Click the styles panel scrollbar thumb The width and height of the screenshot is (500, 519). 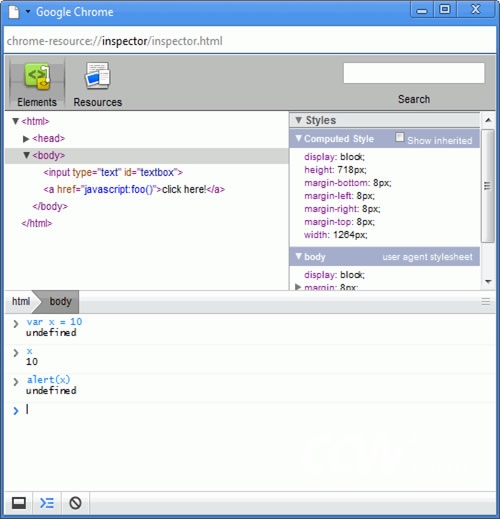(x=488, y=186)
